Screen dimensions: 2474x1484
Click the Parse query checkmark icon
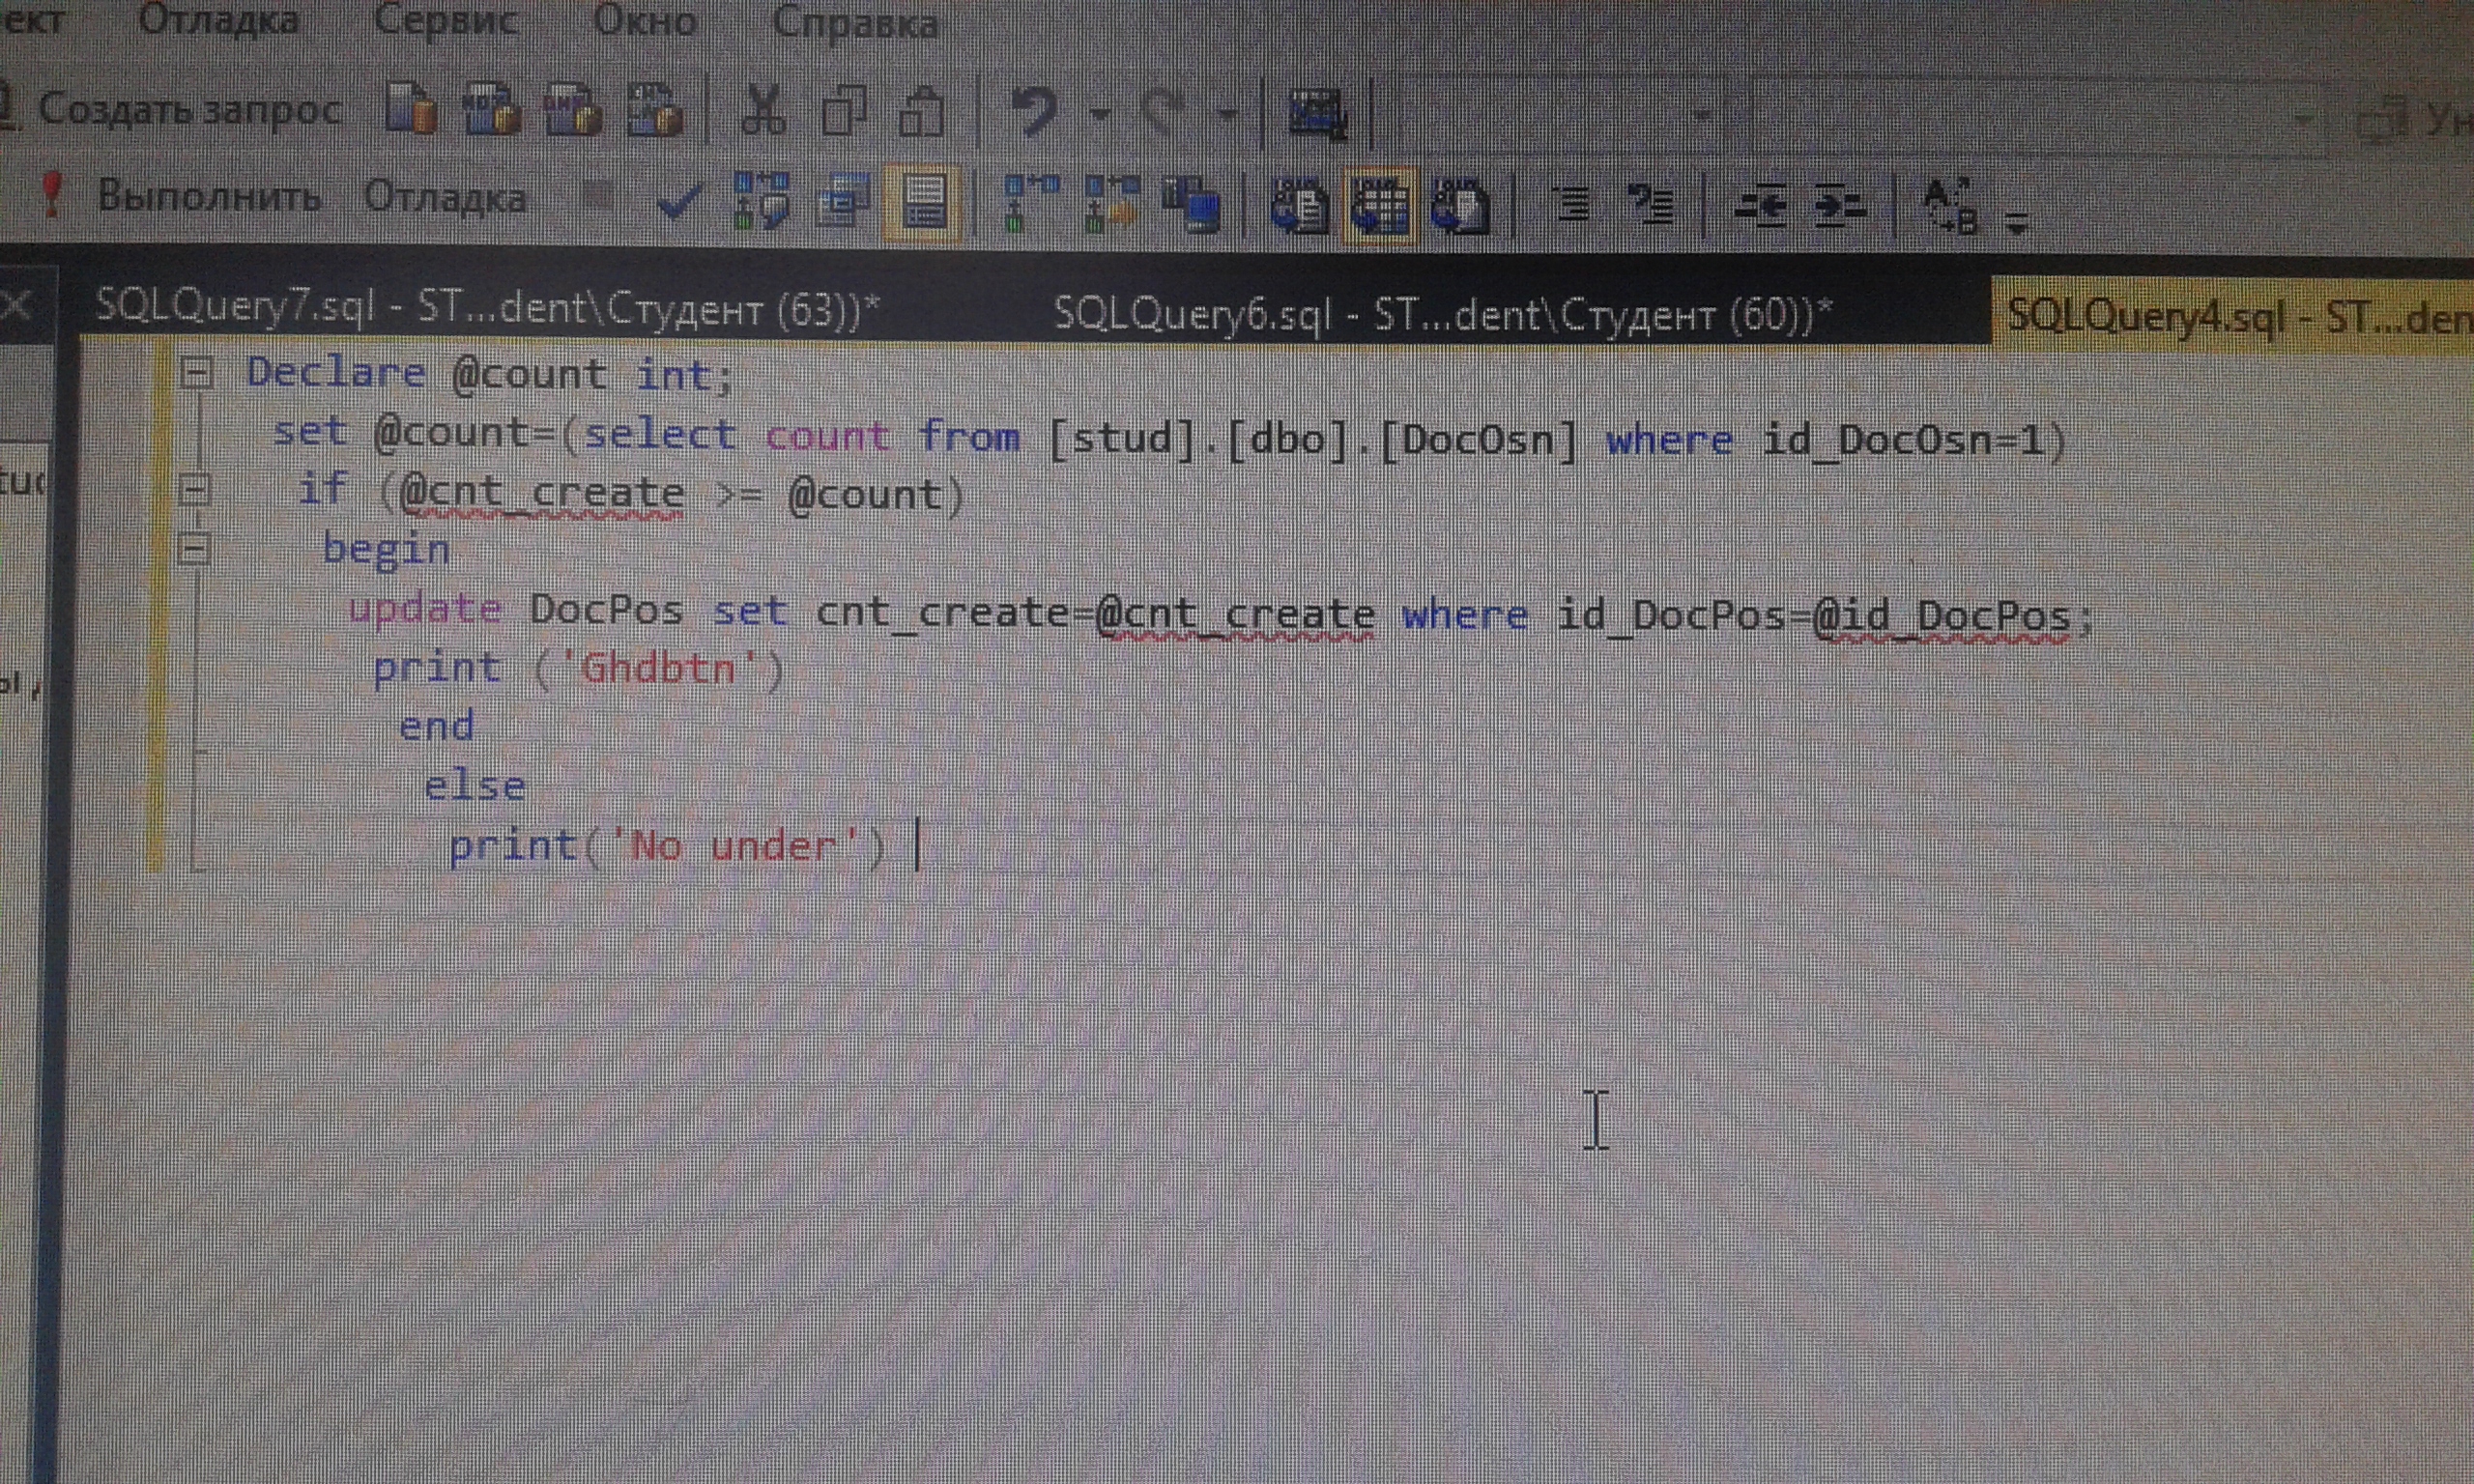pos(678,203)
